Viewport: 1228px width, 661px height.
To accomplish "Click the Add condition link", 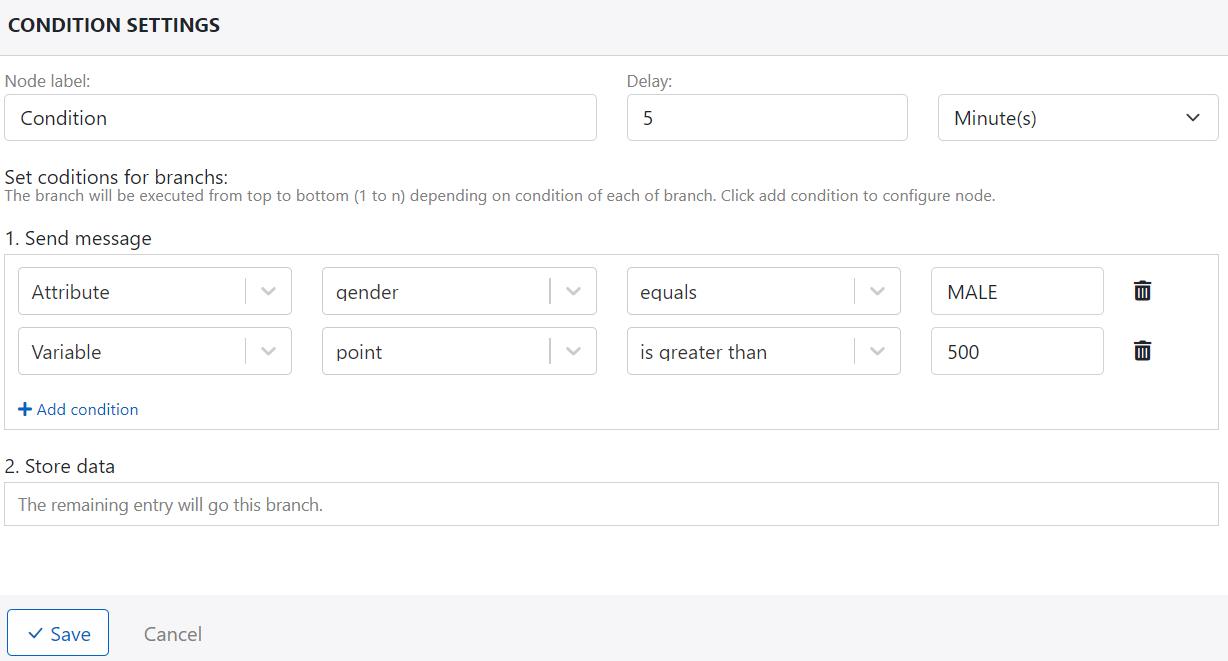I will (87, 409).
